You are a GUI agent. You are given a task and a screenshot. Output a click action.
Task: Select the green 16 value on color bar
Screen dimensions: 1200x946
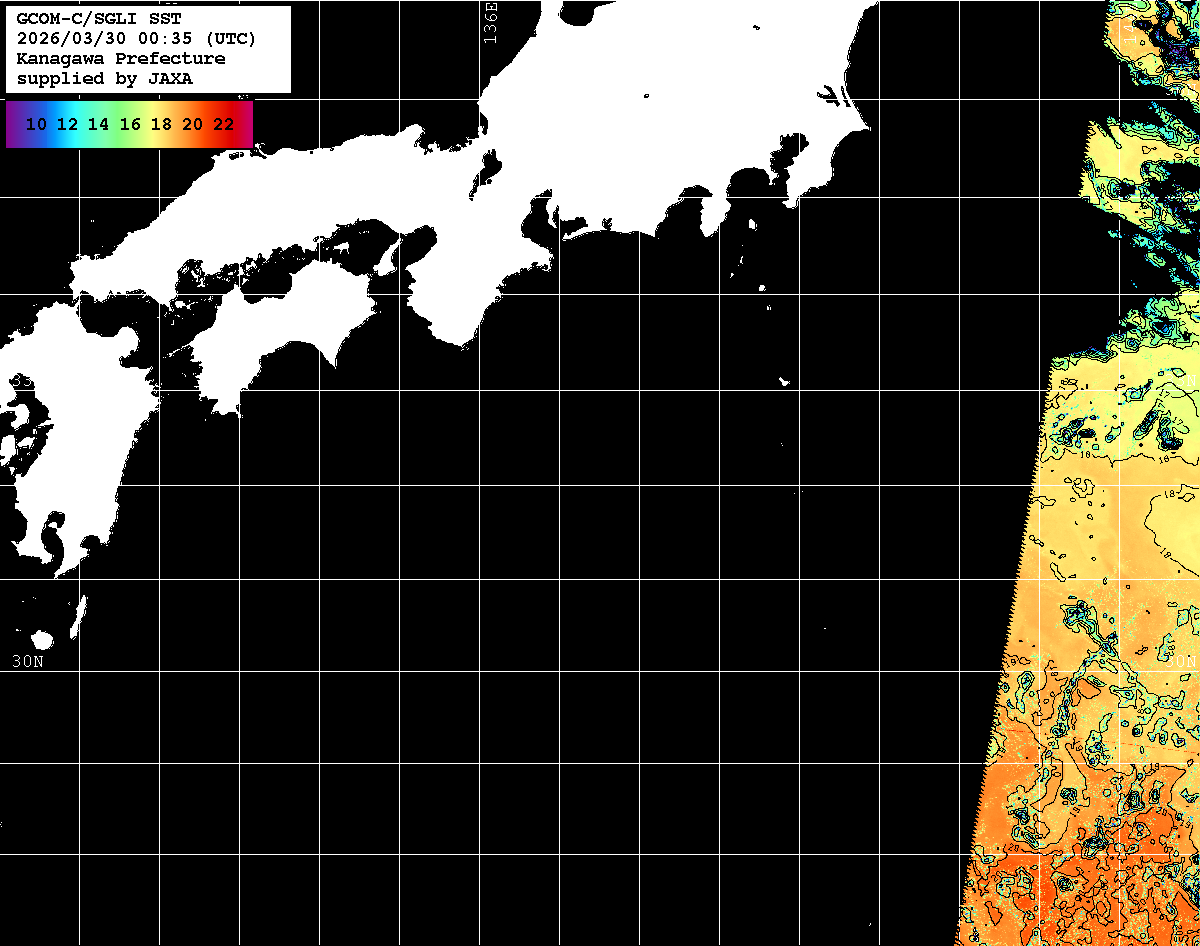(x=130, y=124)
